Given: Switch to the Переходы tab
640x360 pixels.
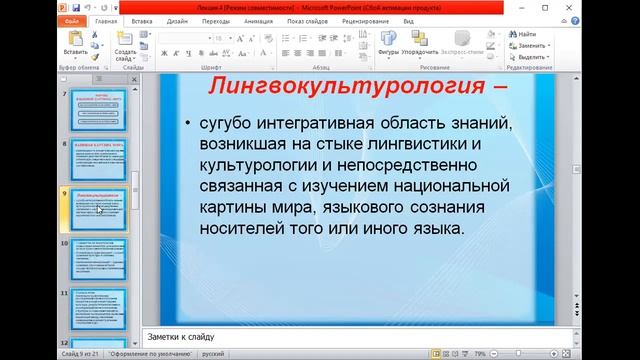Looking at the screenshot, I should point(216,21).
